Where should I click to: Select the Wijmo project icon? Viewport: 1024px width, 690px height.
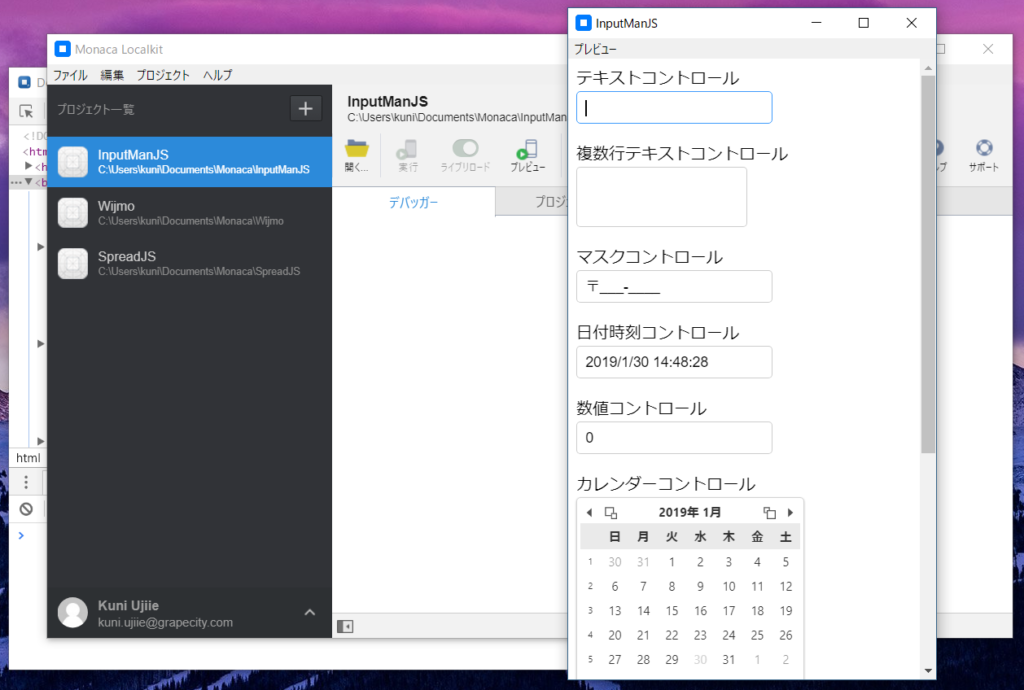pyautogui.click(x=72, y=213)
